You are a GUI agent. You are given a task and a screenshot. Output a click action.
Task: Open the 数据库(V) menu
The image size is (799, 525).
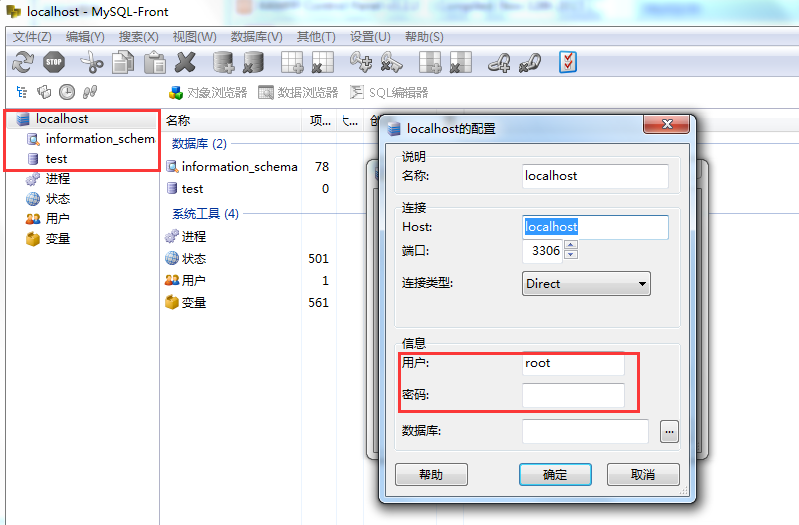256,37
